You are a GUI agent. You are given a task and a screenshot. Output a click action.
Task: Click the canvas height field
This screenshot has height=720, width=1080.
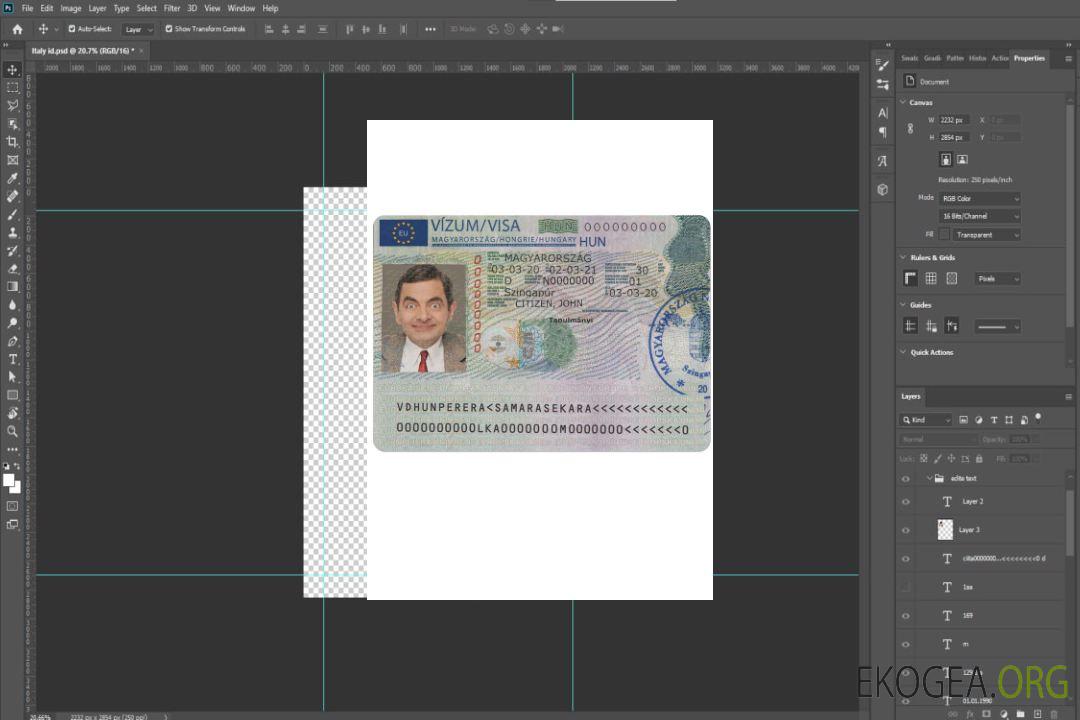pos(954,138)
